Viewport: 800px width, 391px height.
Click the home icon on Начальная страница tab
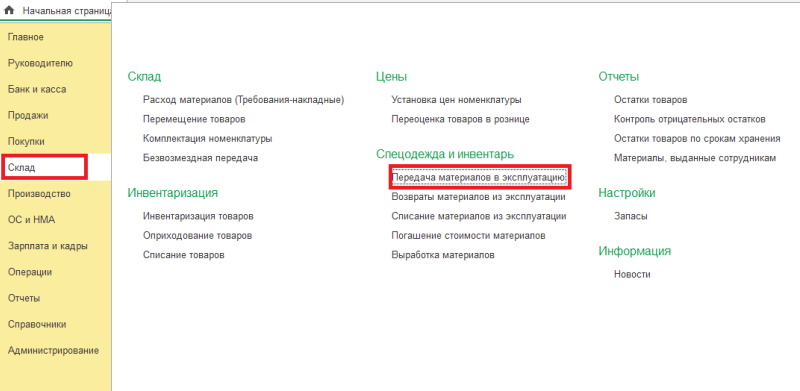tap(9, 10)
